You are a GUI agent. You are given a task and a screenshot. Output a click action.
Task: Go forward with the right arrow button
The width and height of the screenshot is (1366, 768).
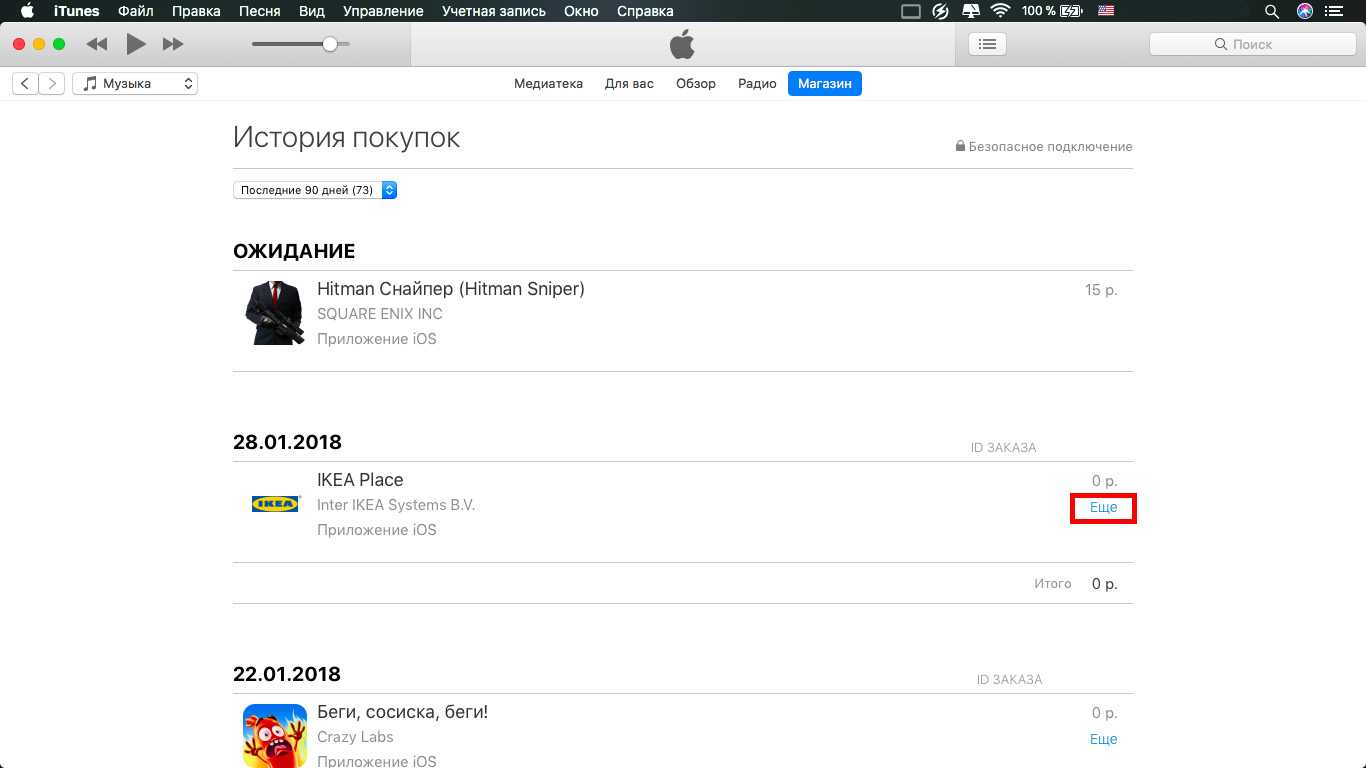click(x=52, y=84)
